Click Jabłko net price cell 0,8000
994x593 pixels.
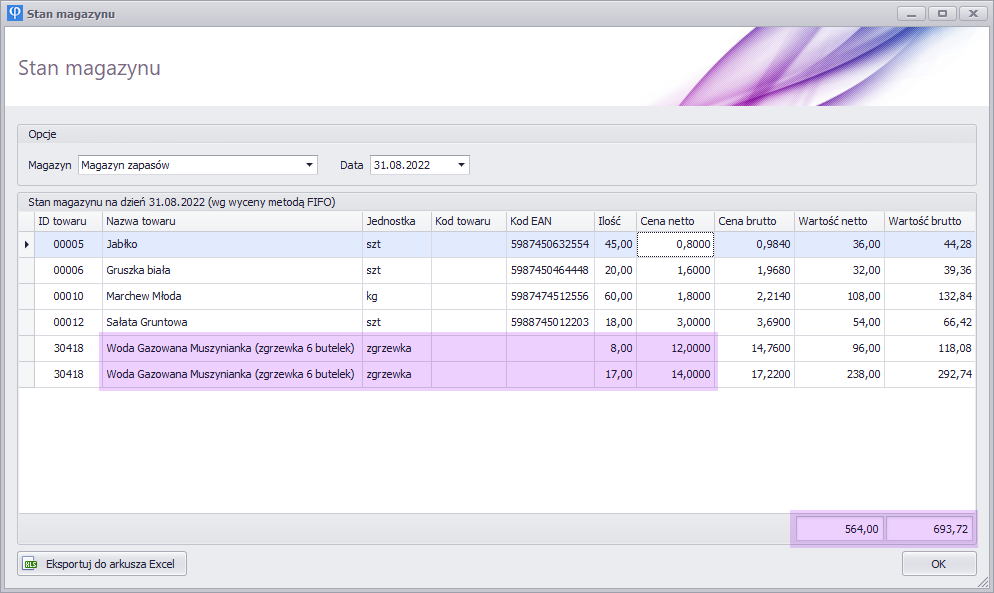(675, 244)
